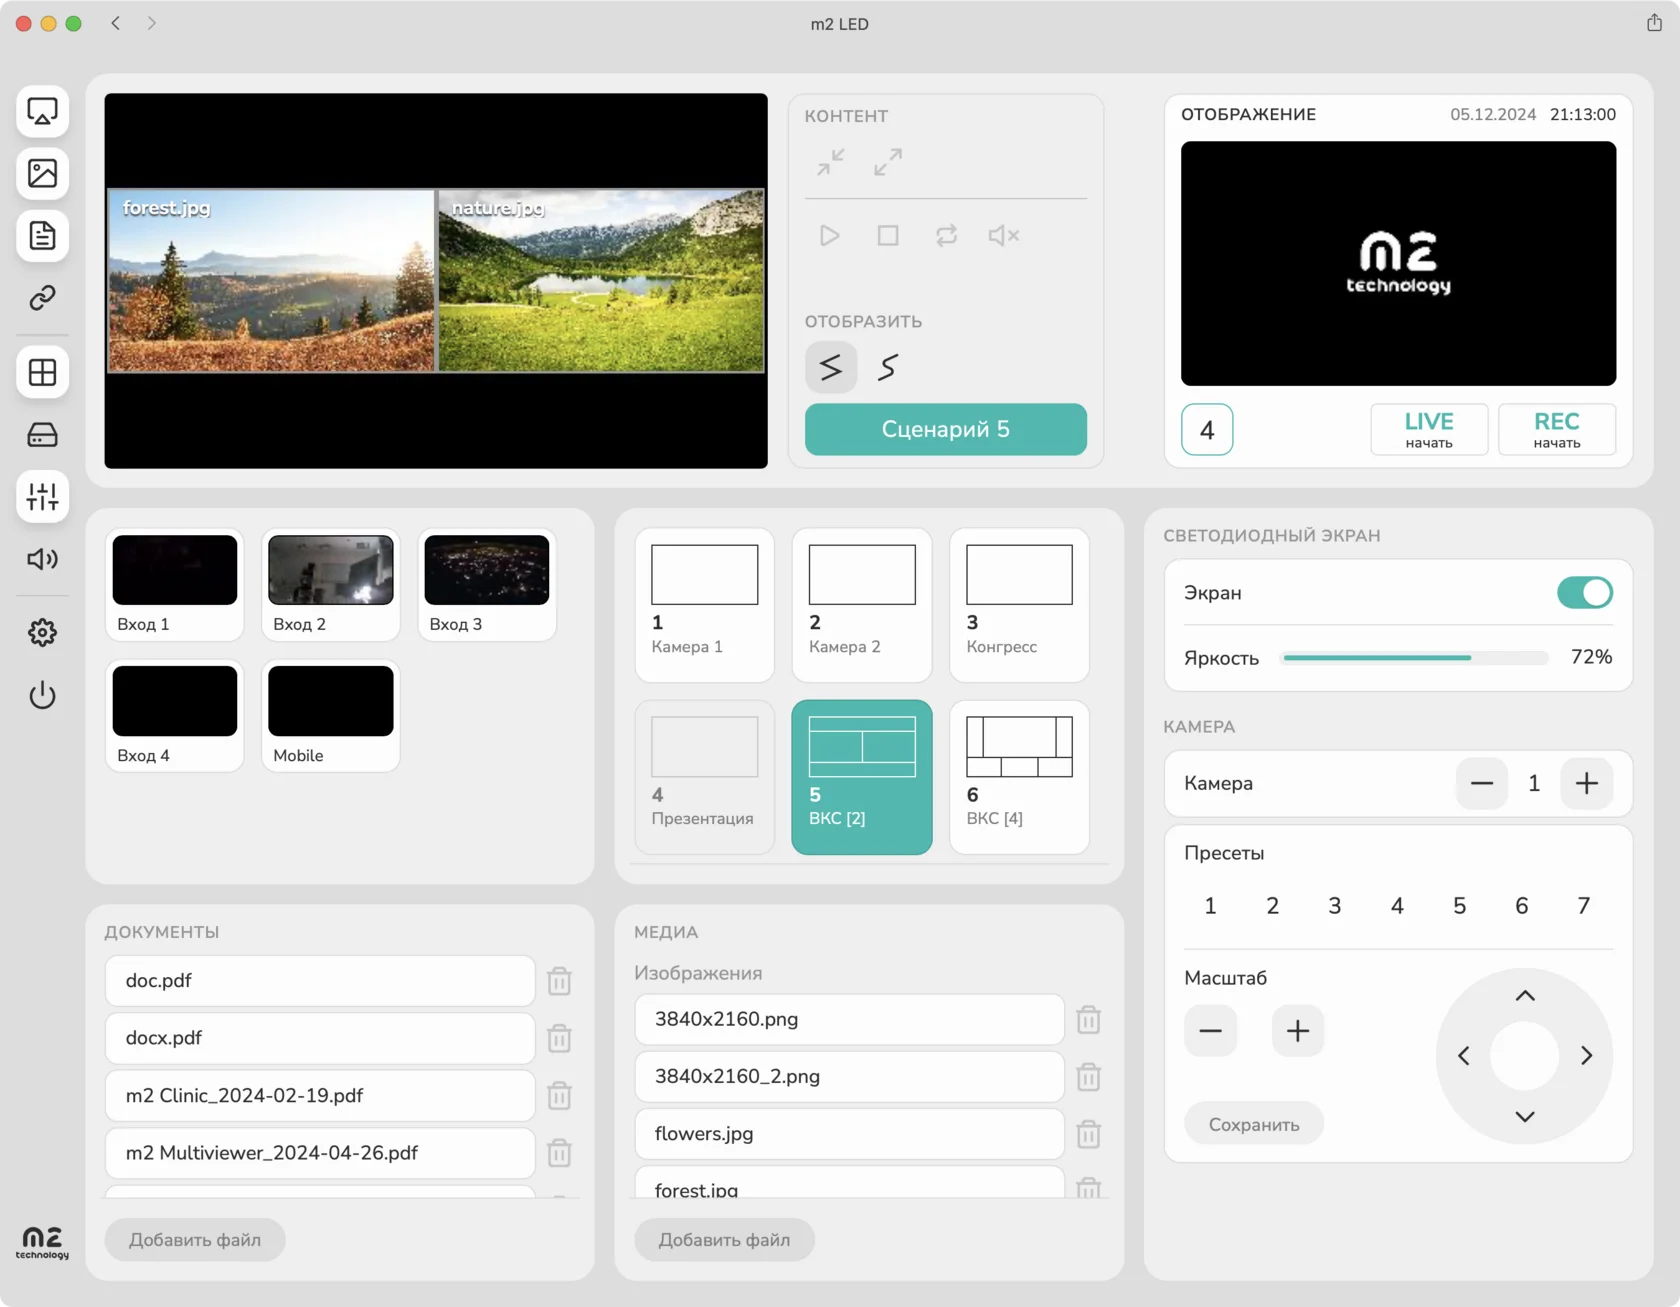
Task: Select the Mobile input thumbnail
Action: 331,716
